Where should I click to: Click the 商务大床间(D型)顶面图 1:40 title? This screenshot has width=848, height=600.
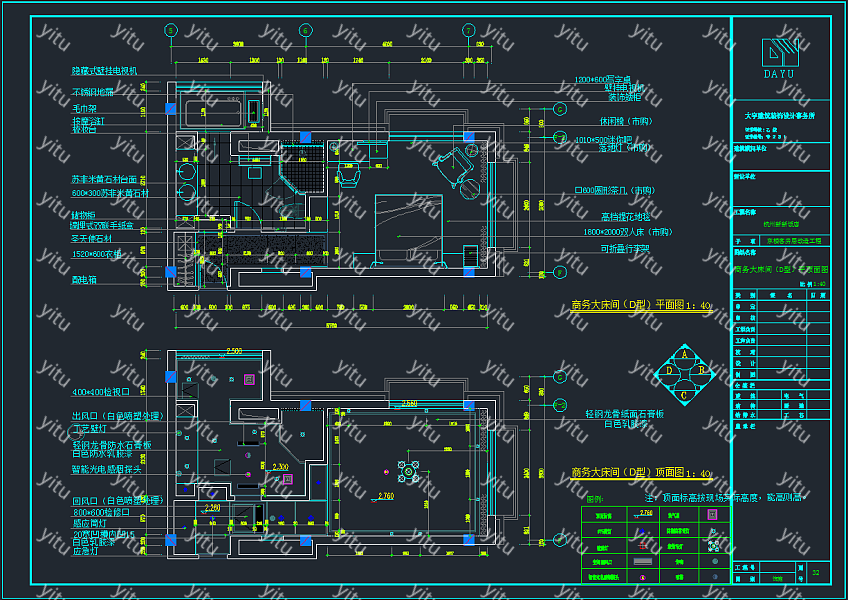coord(641,472)
